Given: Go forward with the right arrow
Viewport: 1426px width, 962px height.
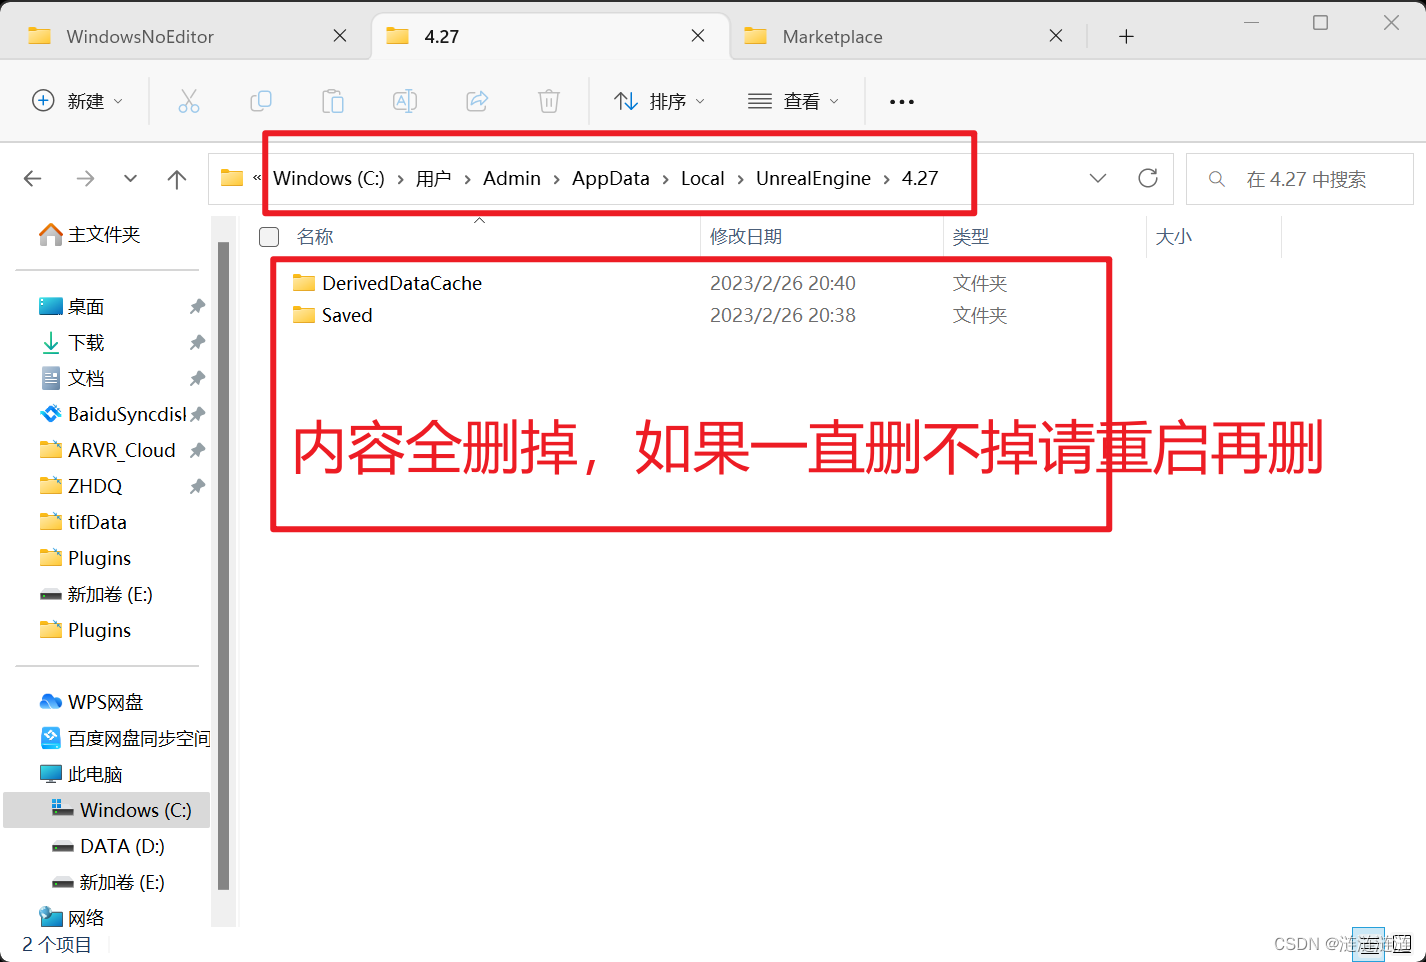Looking at the screenshot, I should 86,179.
